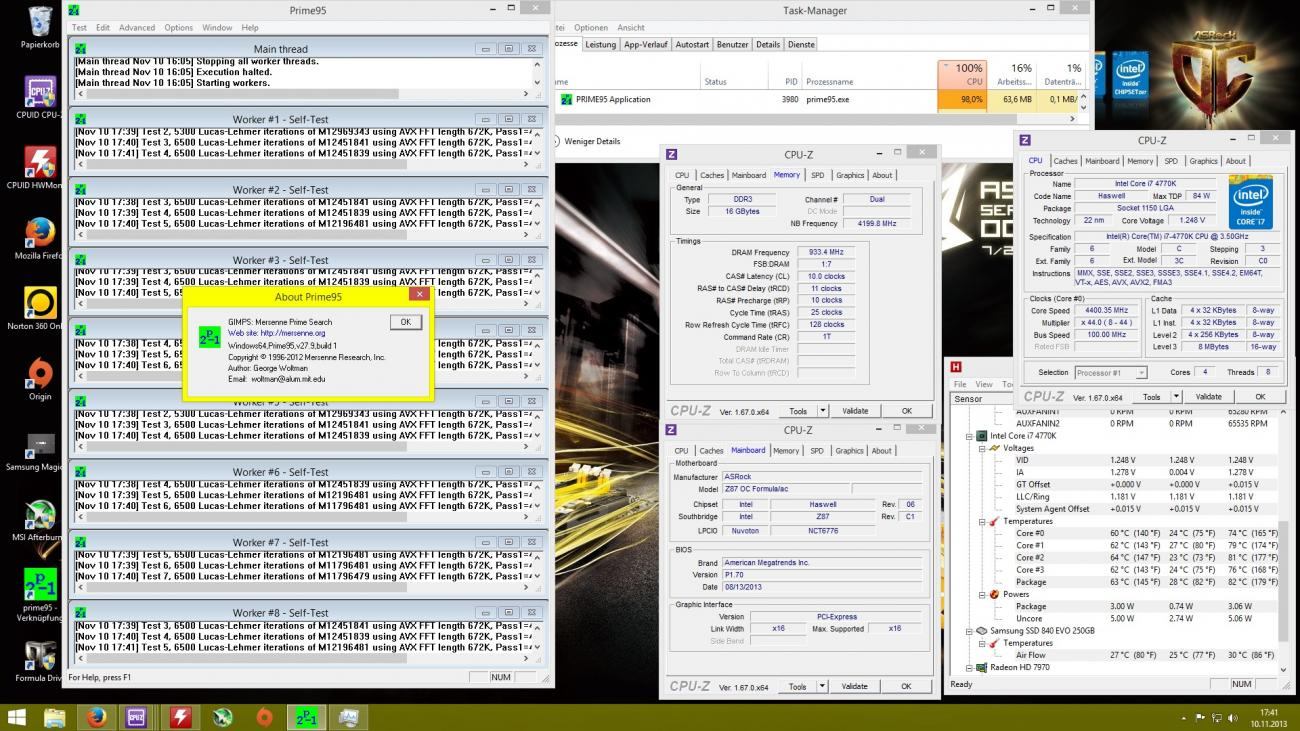
Task: Open the Windows Start button
Action: (17, 717)
